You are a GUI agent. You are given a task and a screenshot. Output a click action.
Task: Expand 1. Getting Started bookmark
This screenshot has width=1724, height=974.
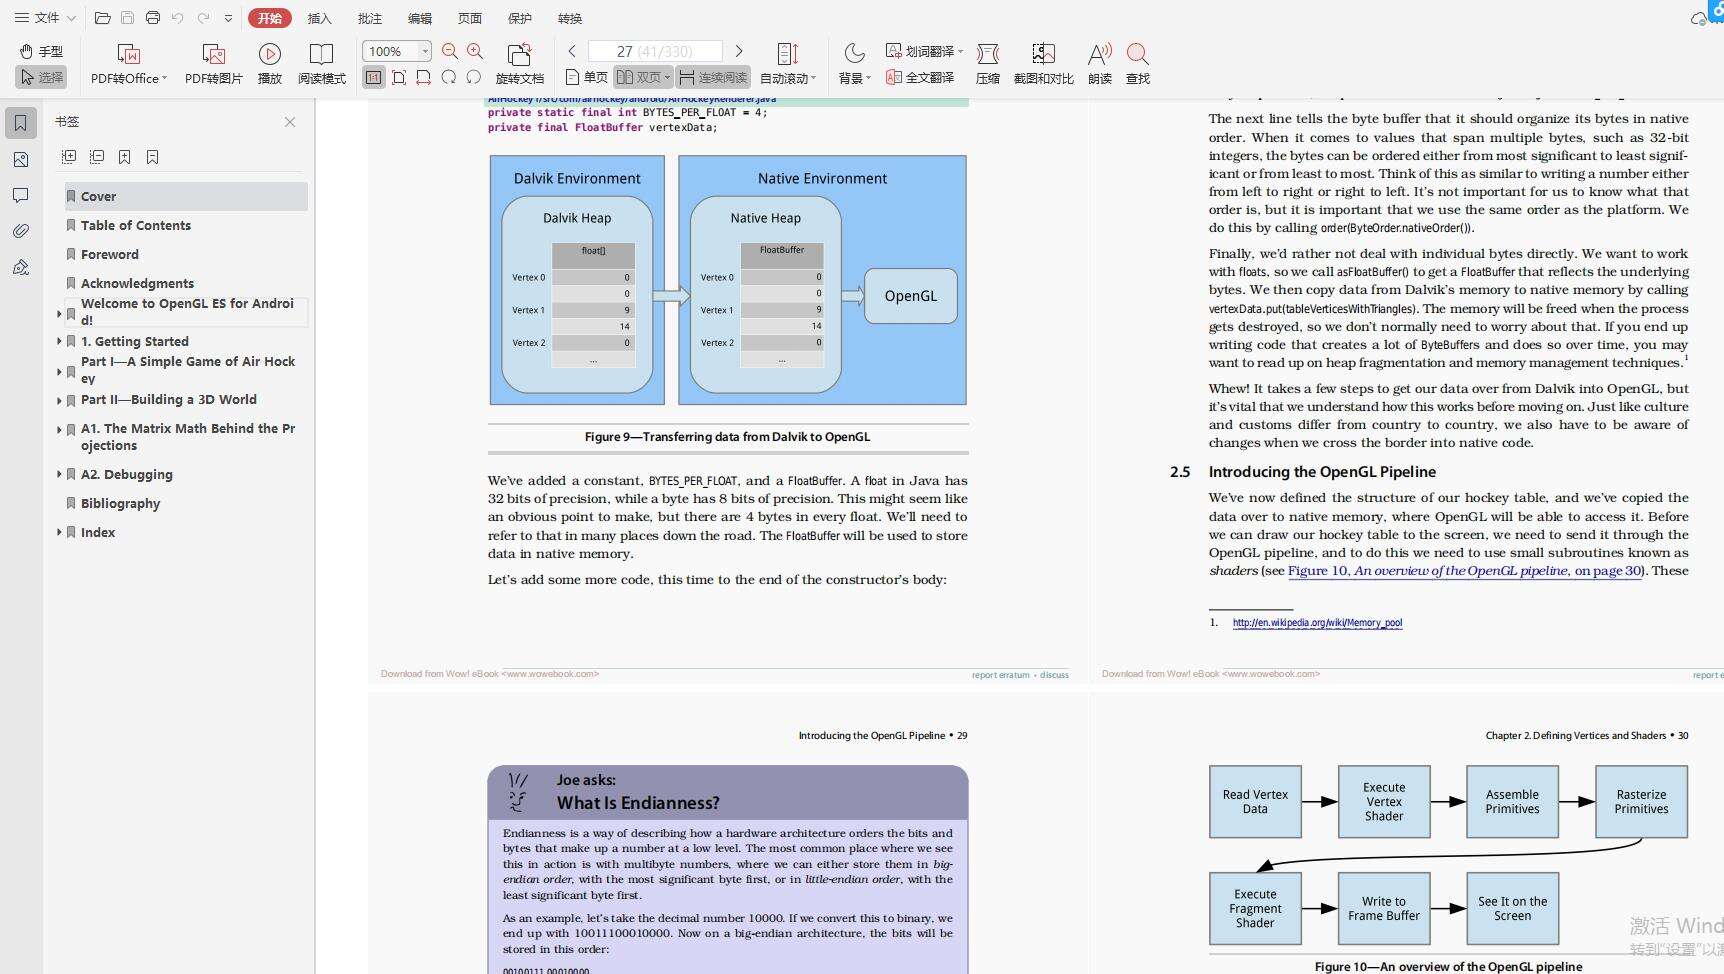[x=59, y=341]
